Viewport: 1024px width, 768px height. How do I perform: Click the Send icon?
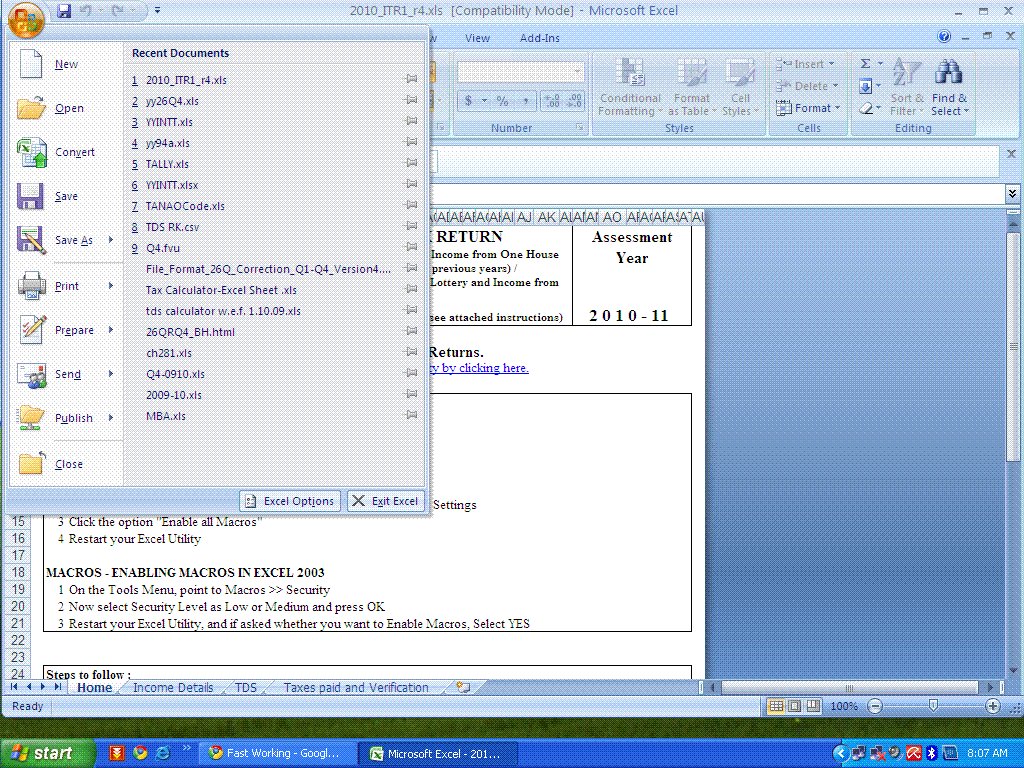31,374
